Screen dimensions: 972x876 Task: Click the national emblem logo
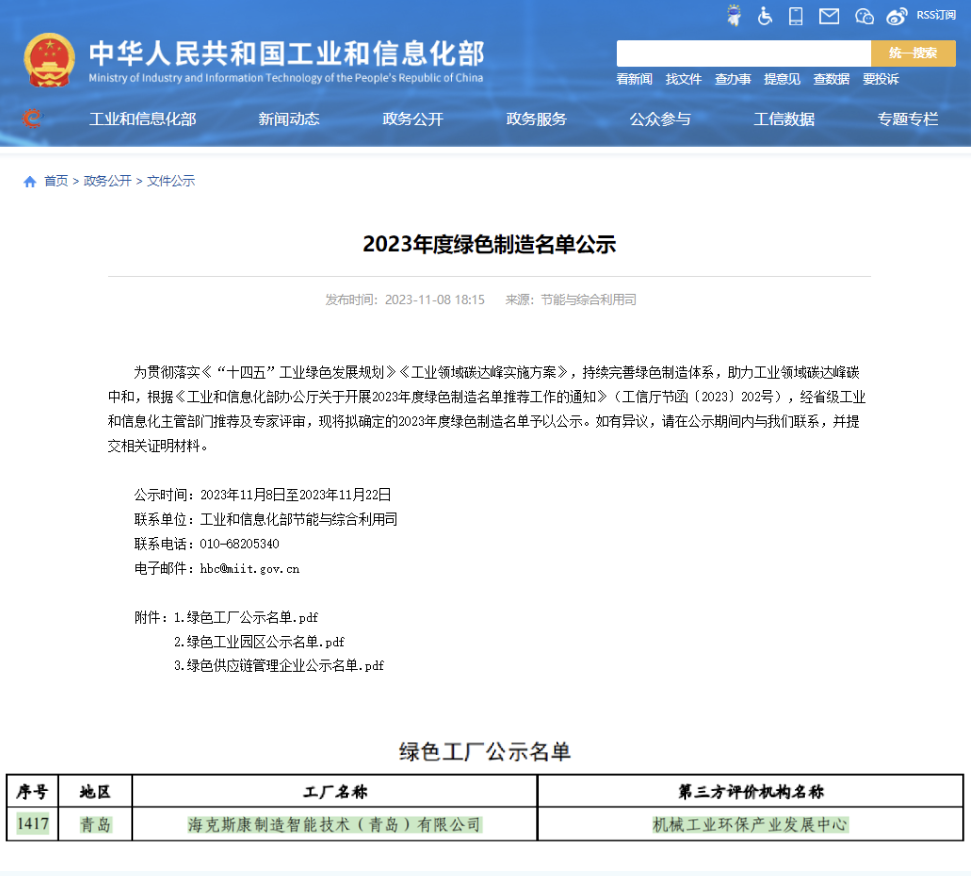(49, 60)
